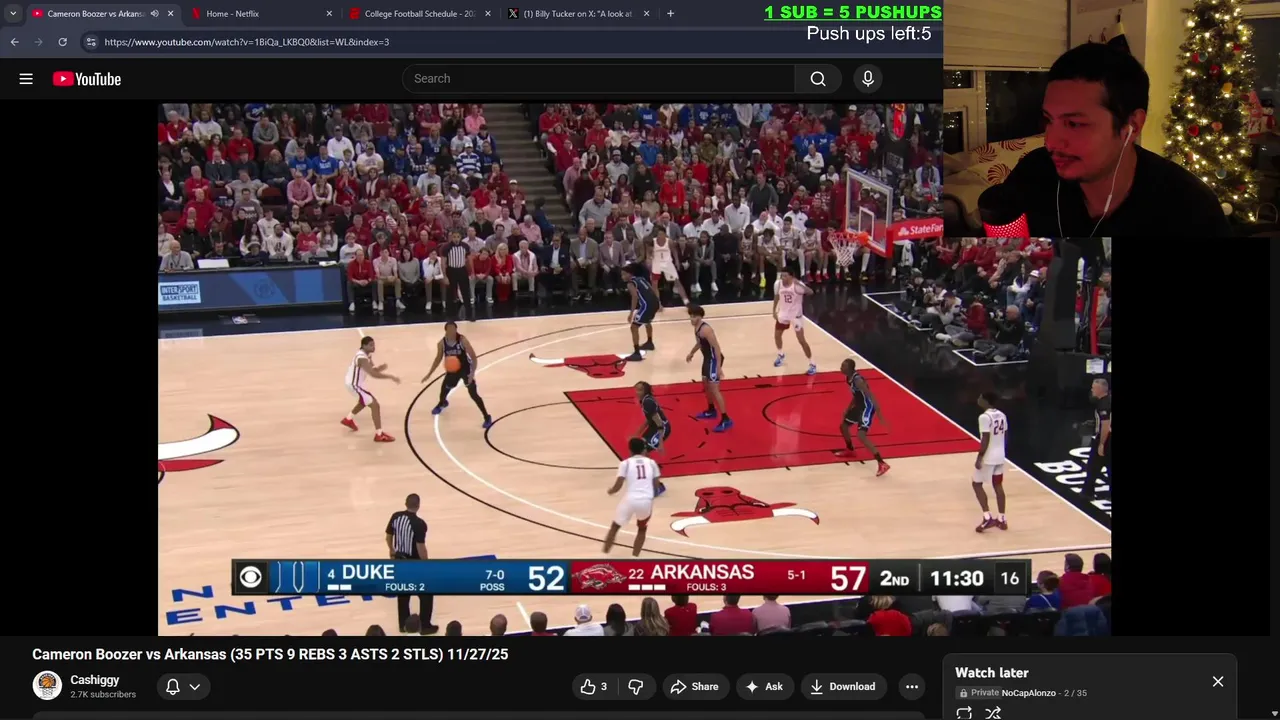Toggle loop for Watch later playlist
The height and width of the screenshot is (720, 1280).
tap(964, 712)
